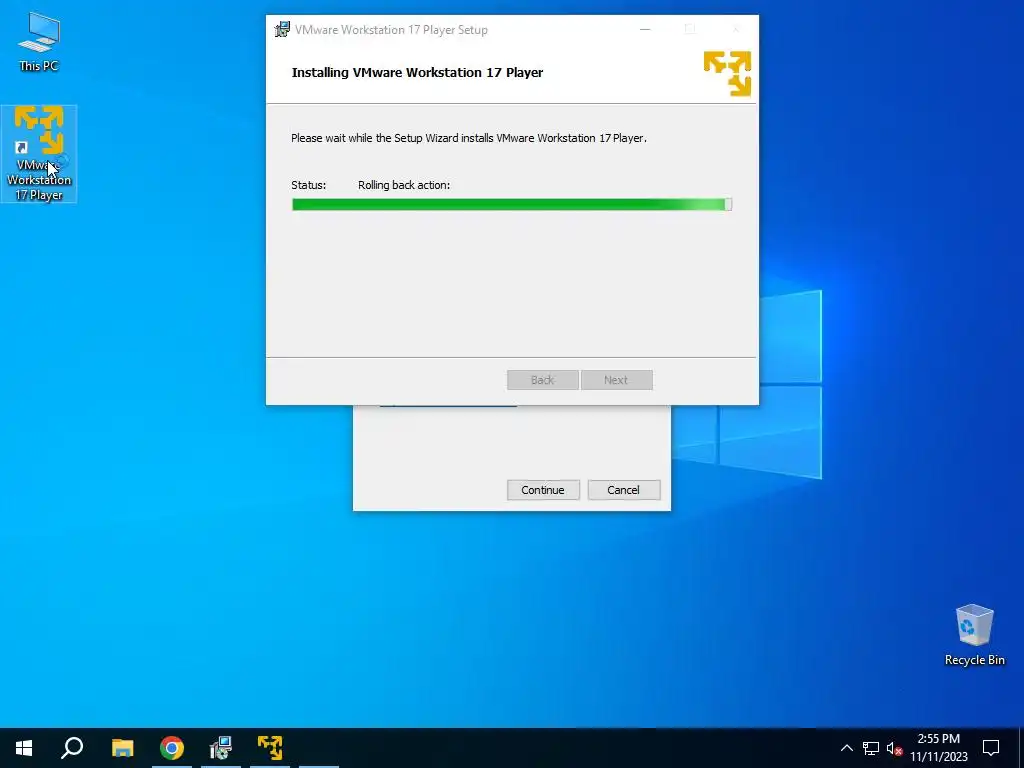Open the network status tray icon
This screenshot has height=768, width=1024.
pyautogui.click(x=871, y=748)
